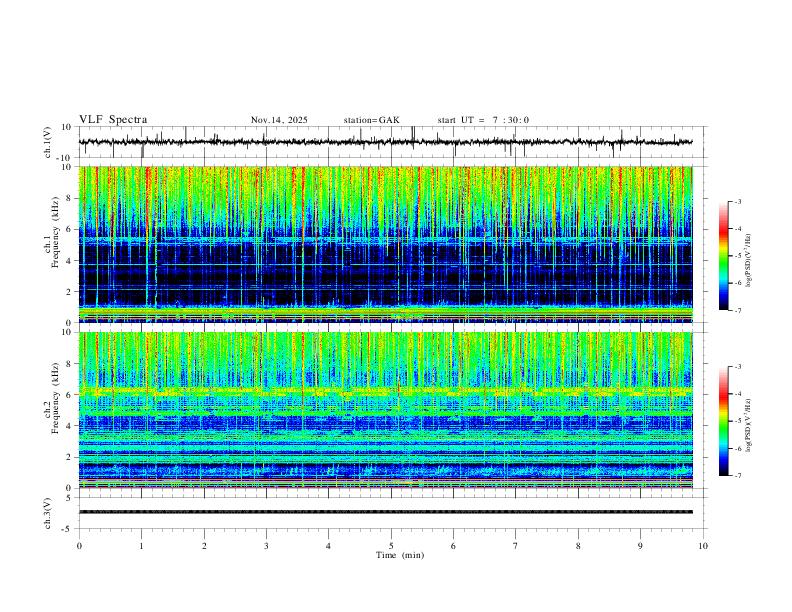Click inside the ch.2 spectrogram panel
The height and width of the screenshot is (612, 792).
coord(386,410)
